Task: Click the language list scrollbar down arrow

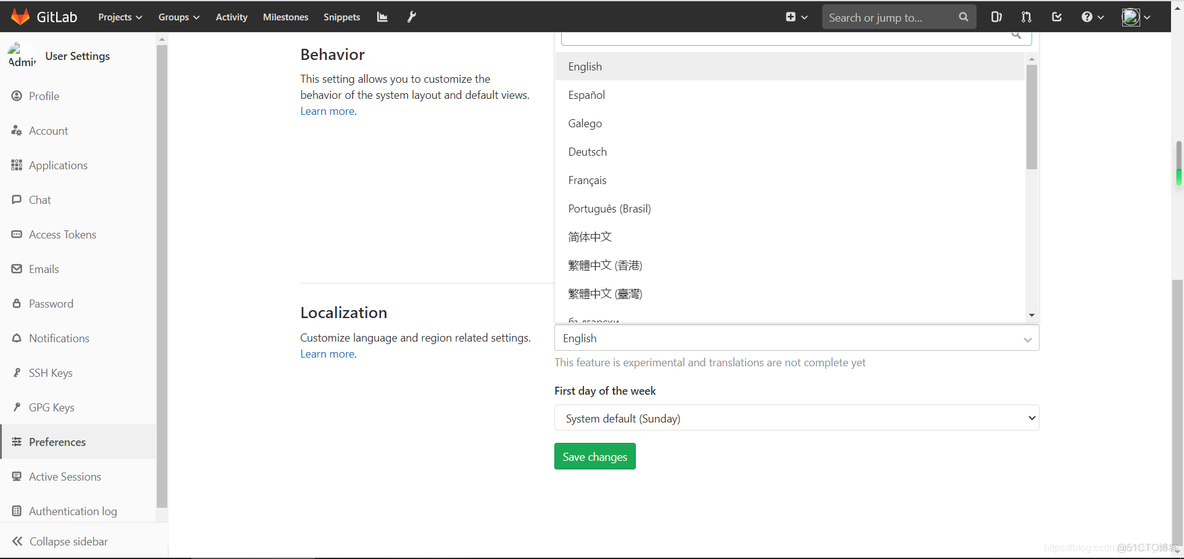Action: point(1031,315)
